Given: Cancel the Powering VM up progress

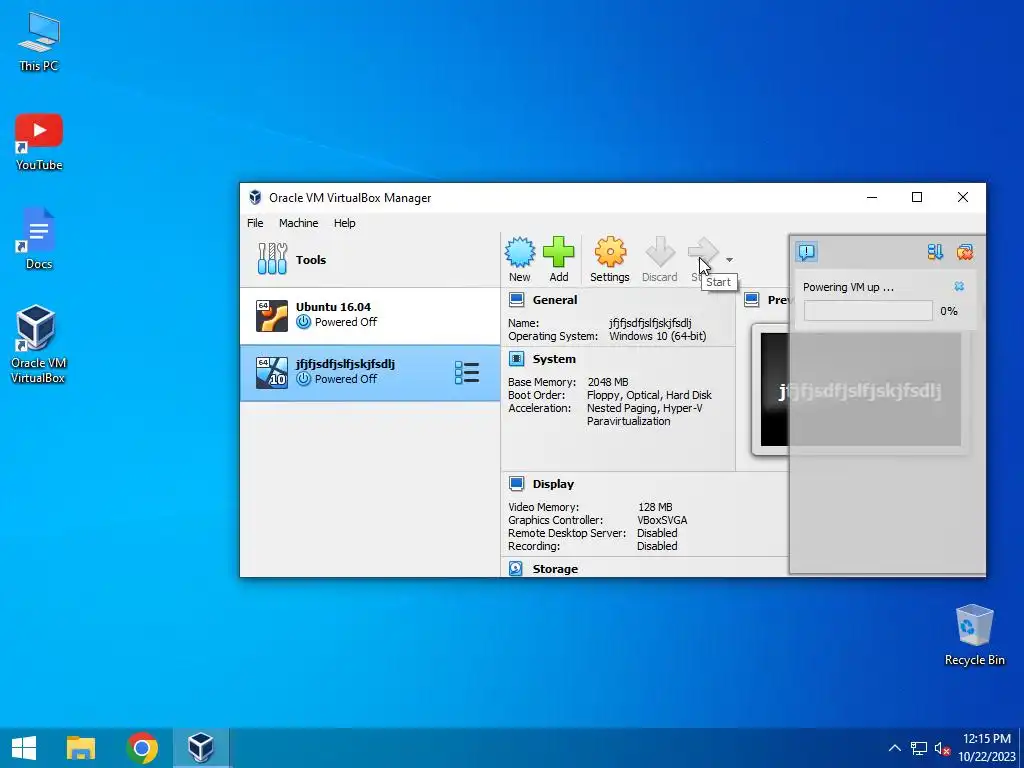Looking at the screenshot, I should click(x=959, y=286).
